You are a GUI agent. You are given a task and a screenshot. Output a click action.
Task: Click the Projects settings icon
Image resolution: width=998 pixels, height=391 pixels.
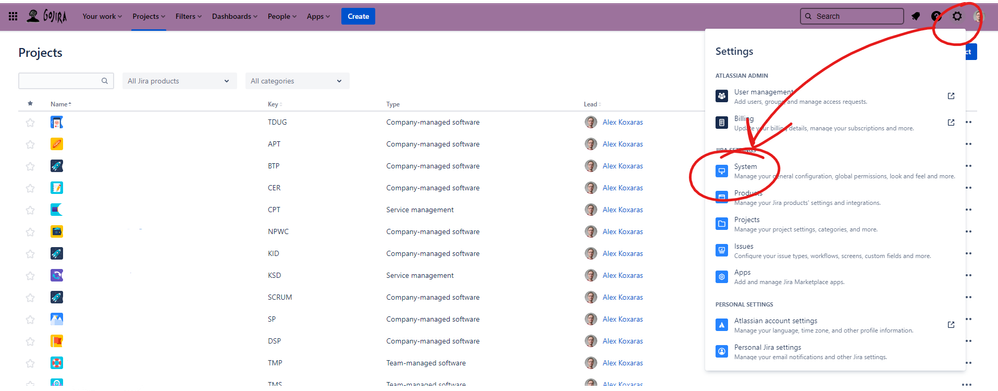[721, 224]
